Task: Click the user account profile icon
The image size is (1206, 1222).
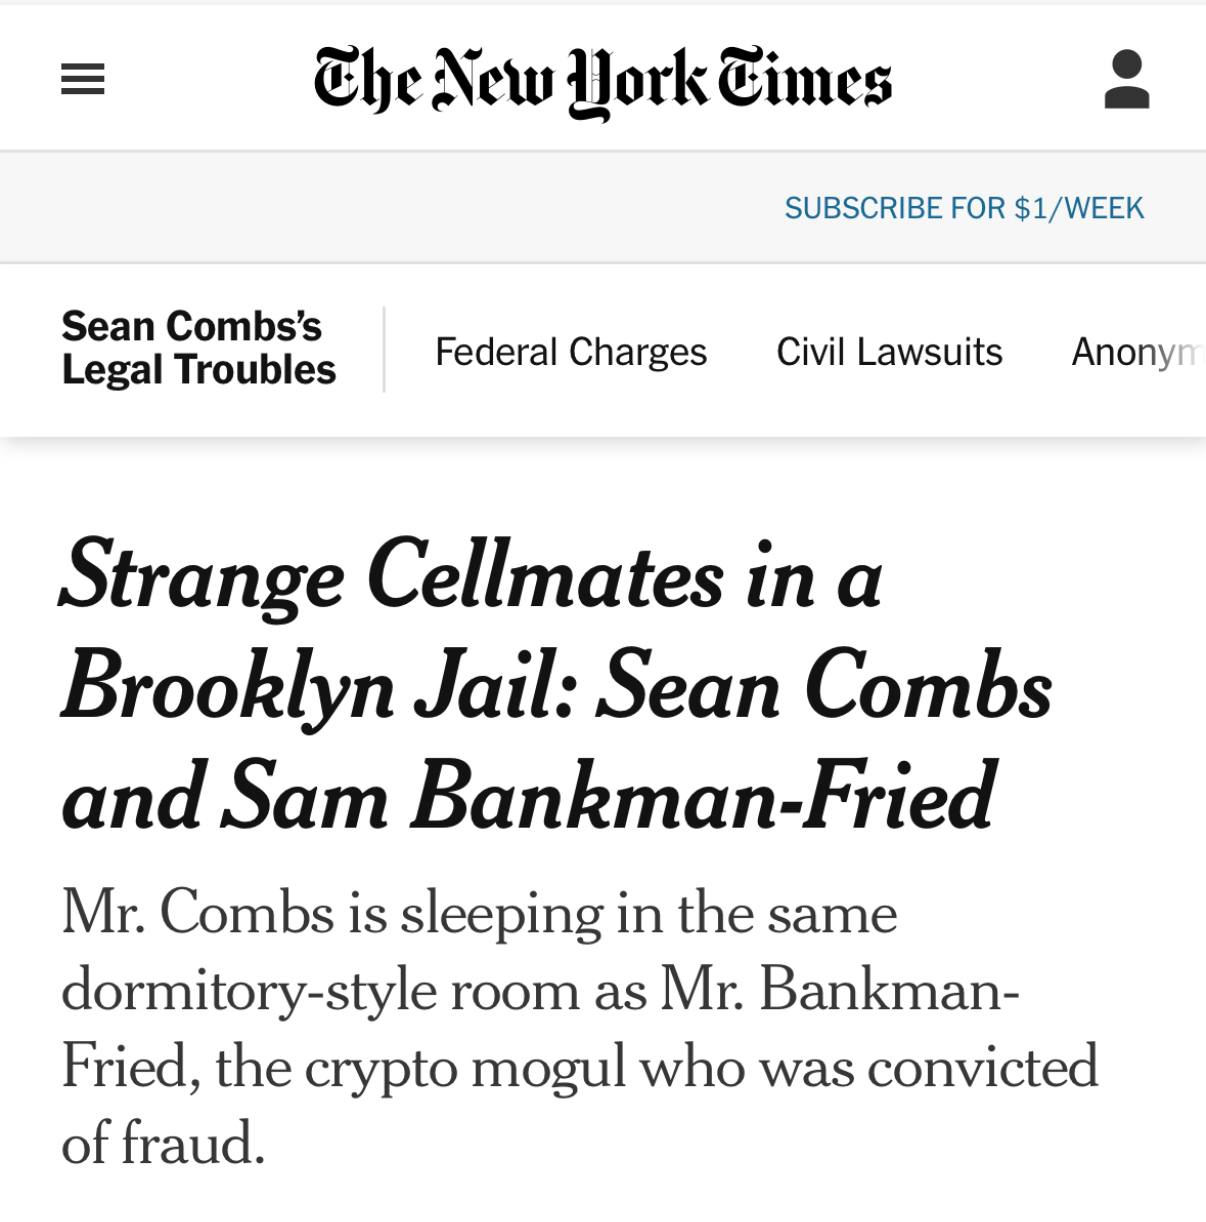Action: (x=1126, y=80)
